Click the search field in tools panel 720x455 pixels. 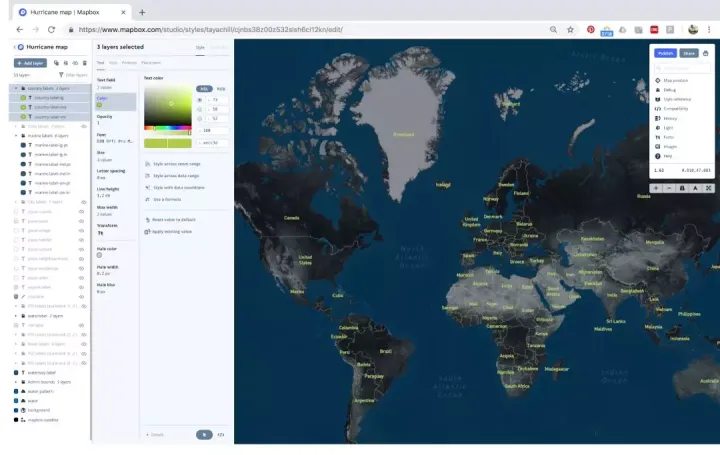click(x=684, y=68)
